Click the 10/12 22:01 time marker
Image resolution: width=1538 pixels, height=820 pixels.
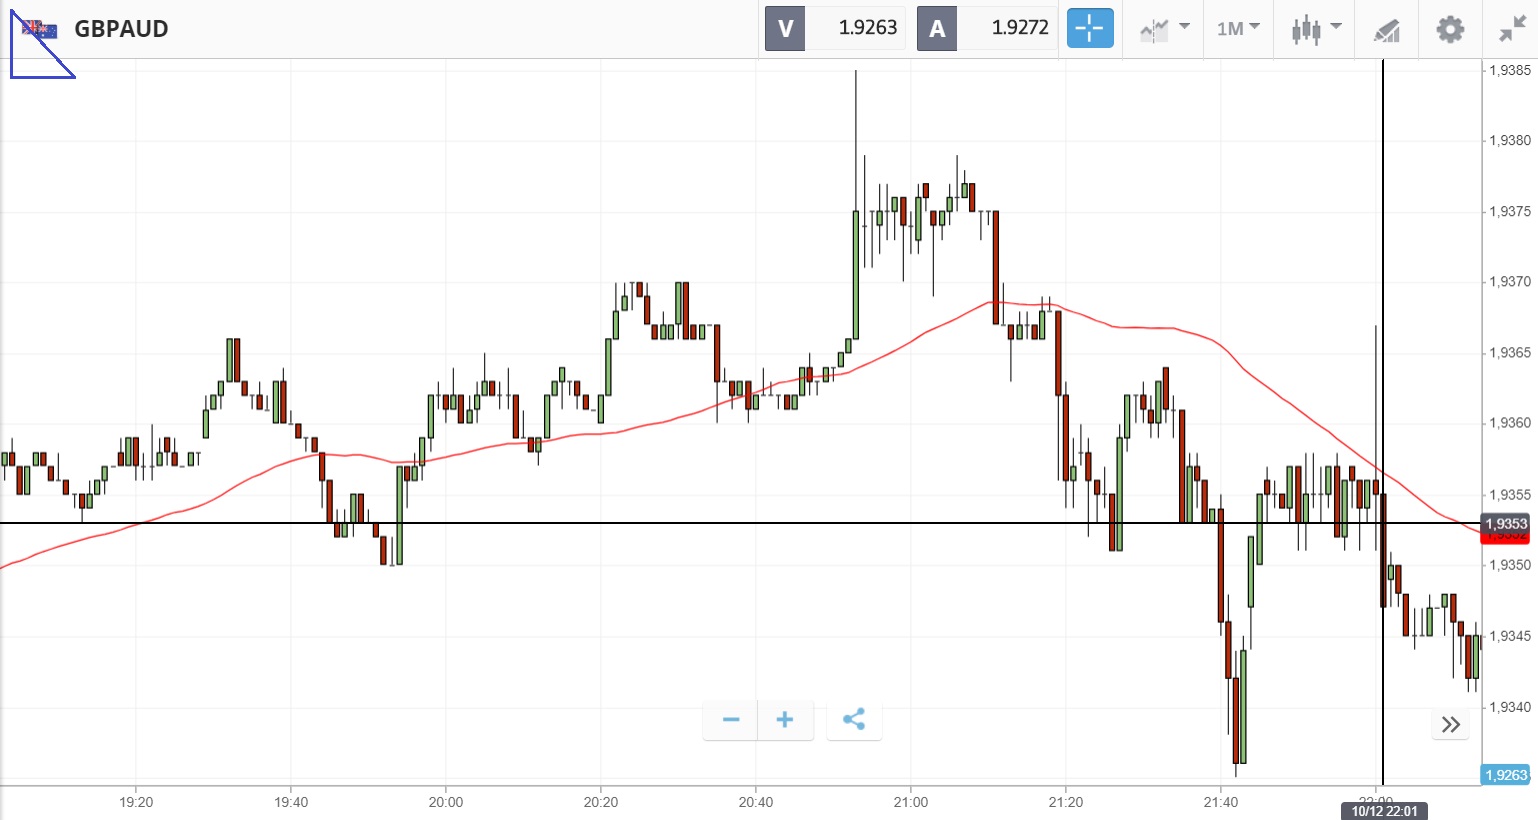pos(1384,811)
